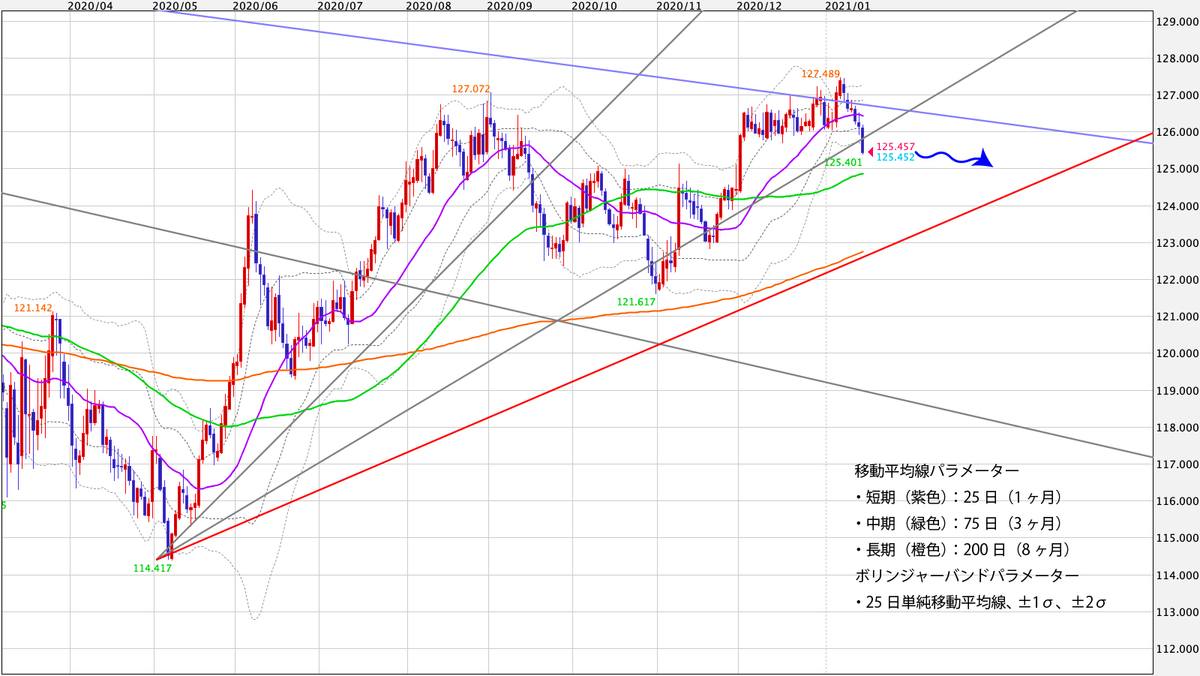Click the 125.000 price axis label
The width and height of the screenshot is (1200, 676).
(1178, 169)
